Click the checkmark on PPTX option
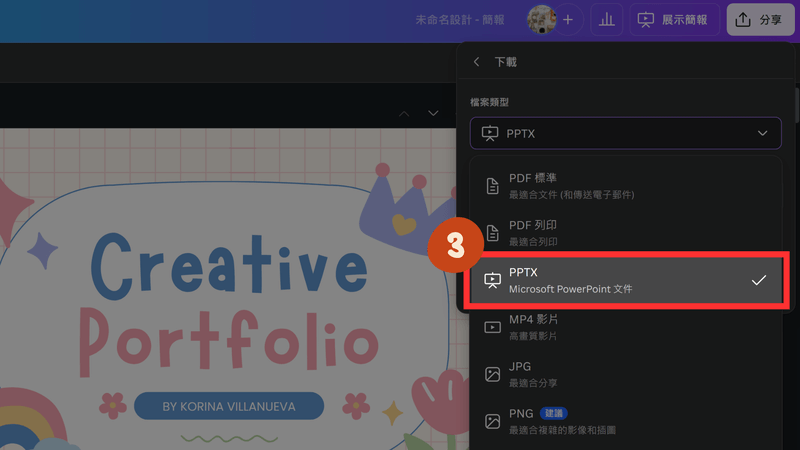This screenshot has height=450, width=800. coord(759,280)
